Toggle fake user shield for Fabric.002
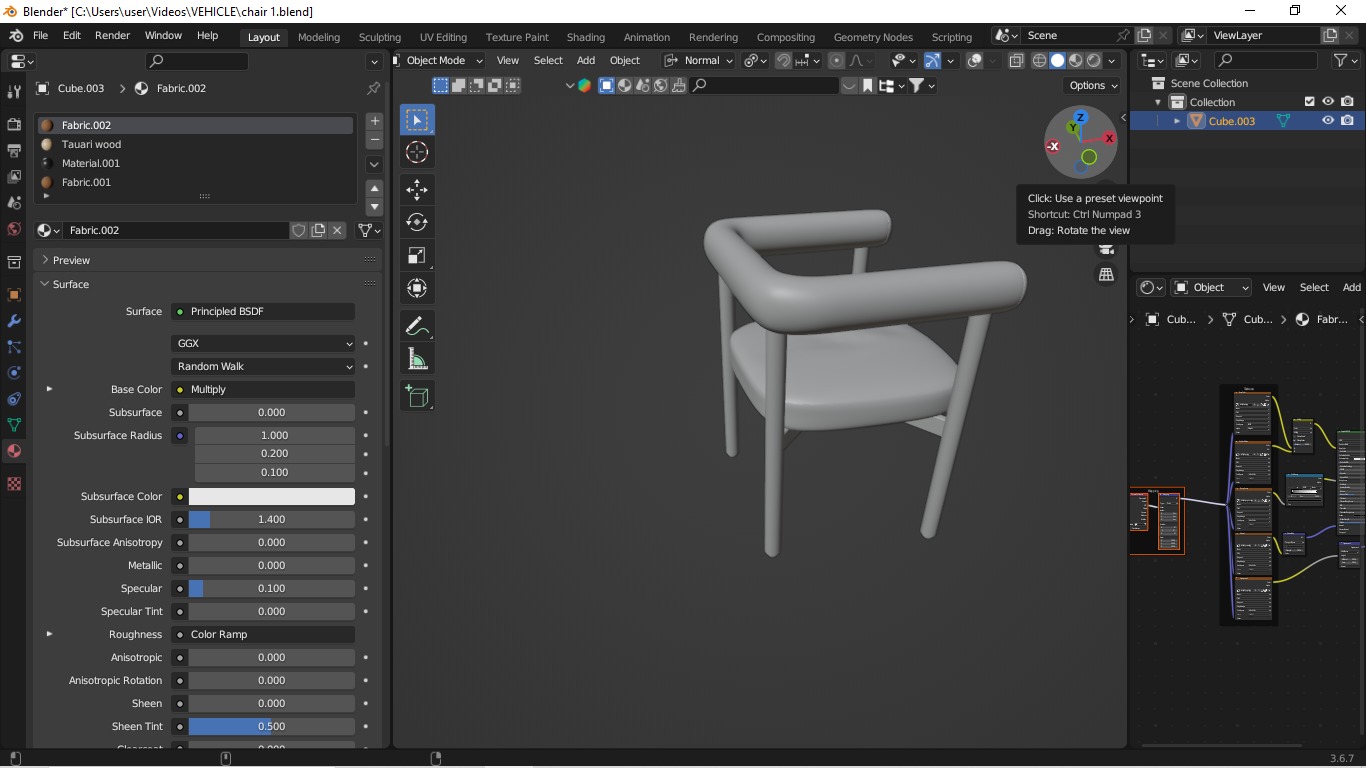1366x768 pixels. coord(298,230)
